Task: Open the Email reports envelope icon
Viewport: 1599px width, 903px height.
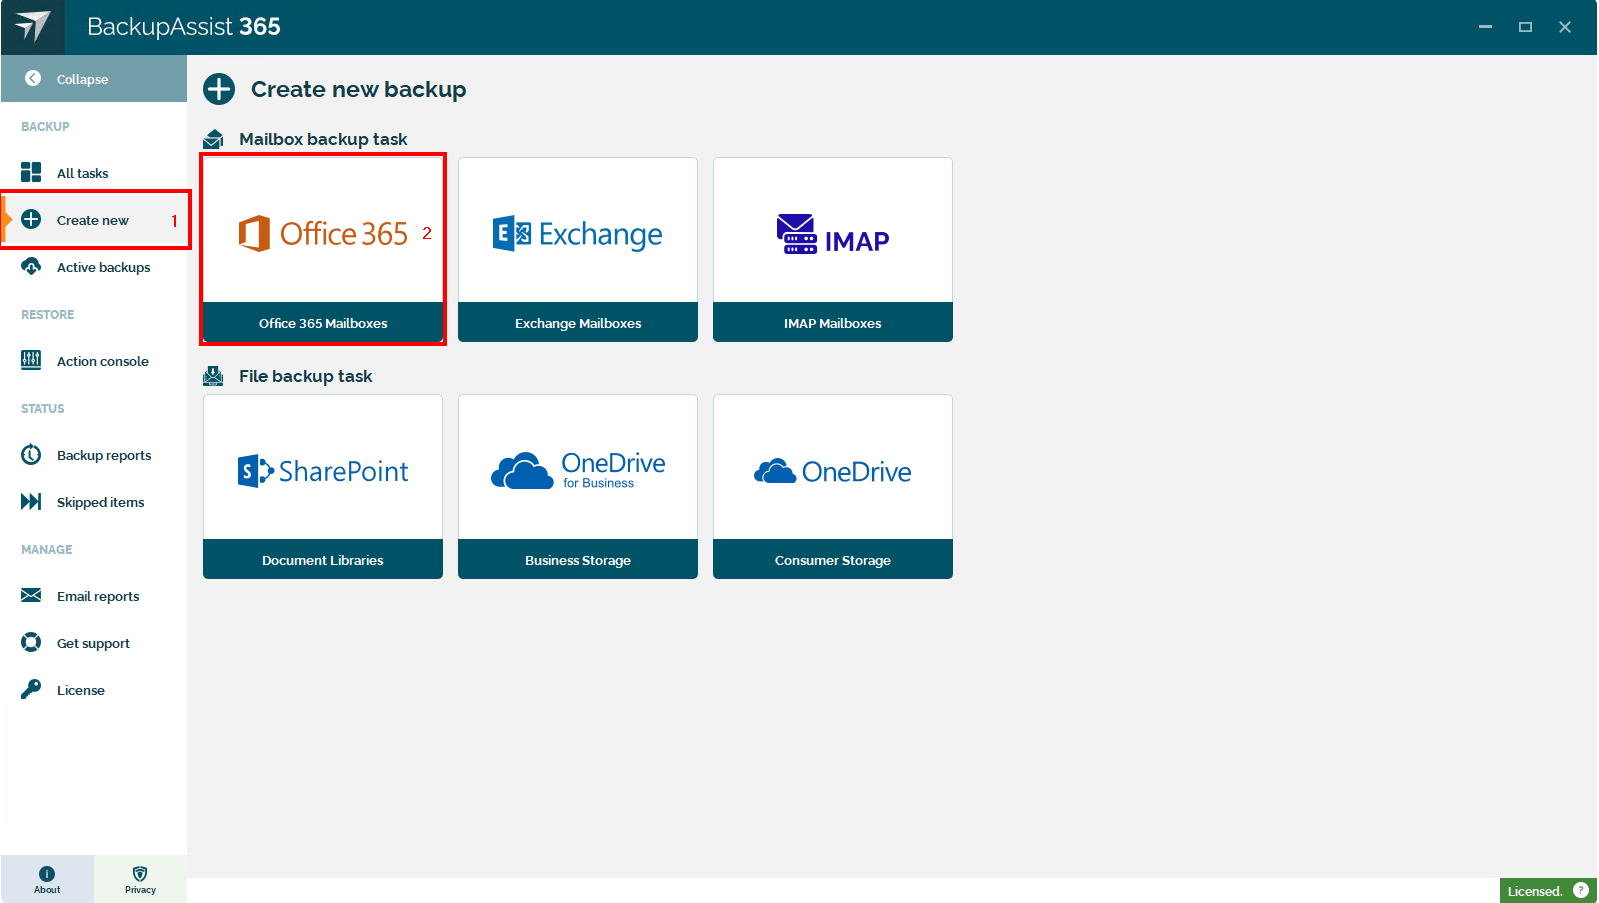Action: tap(31, 596)
